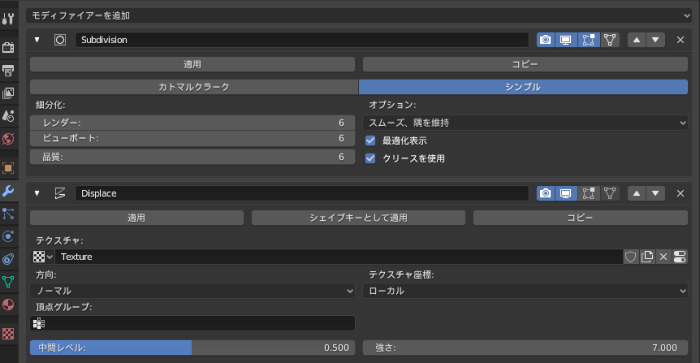Click the 頂点グループ field
Viewport: 700px width, 363px height.
pos(192,323)
